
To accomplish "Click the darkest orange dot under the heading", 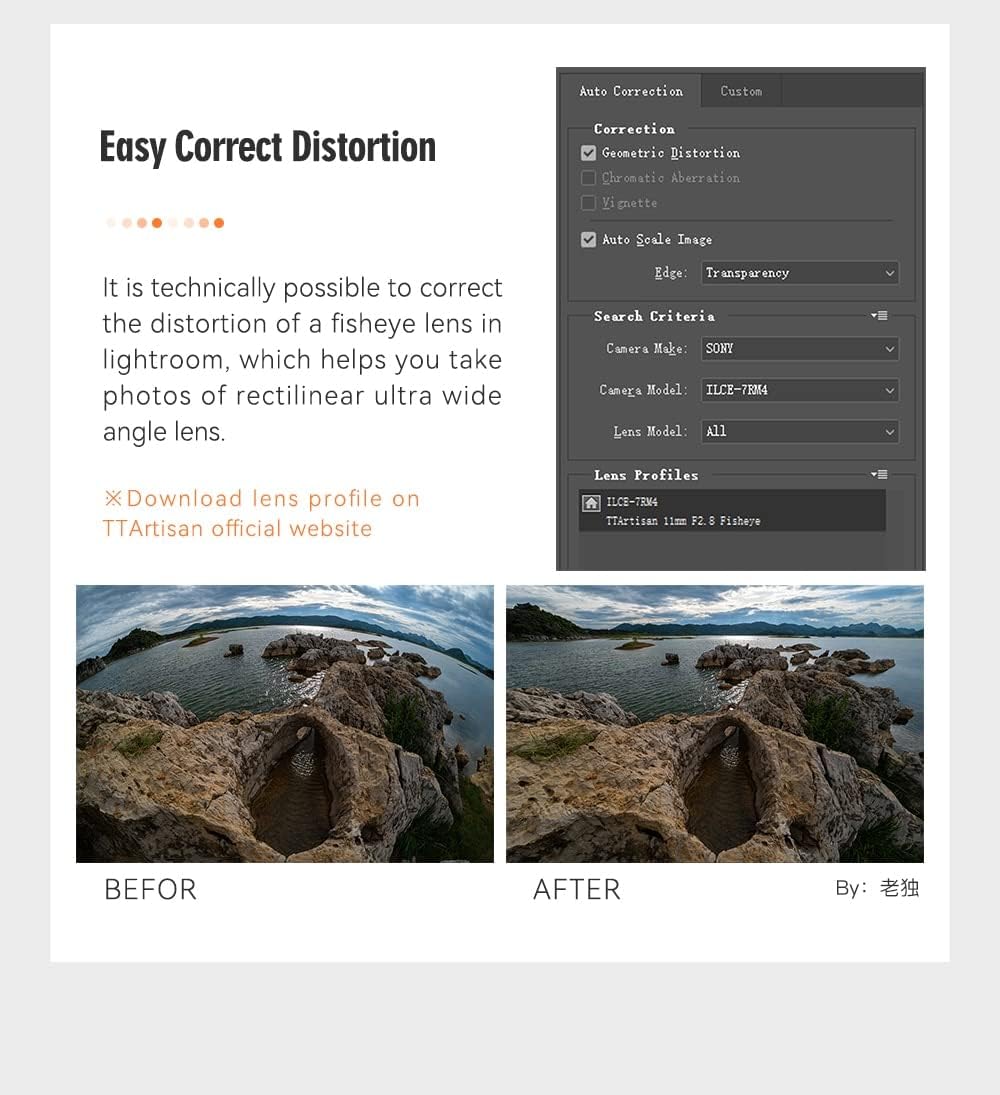I will pyautogui.click(x=157, y=223).
